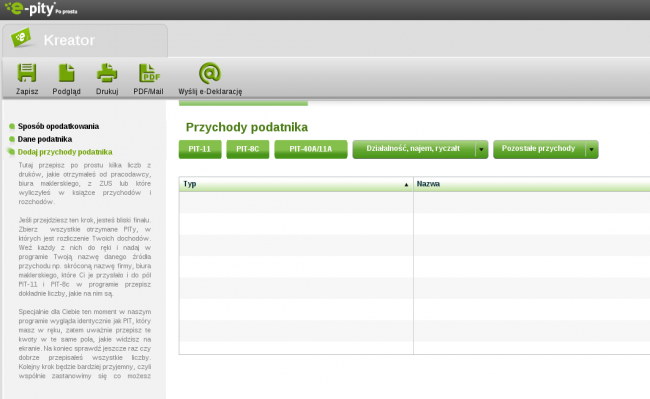Screen dimensions: 650x399
Task: Click the Zapisz floppy disk save icon
Action: click(x=27, y=73)
